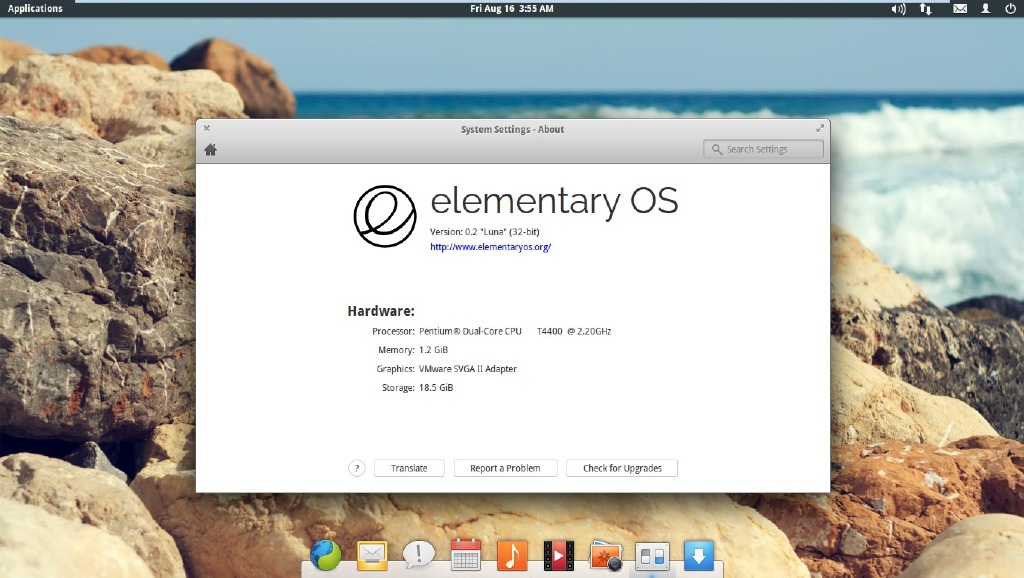Click the Hardware heading
1024x578 pixels.
click(x=381, y=311)
